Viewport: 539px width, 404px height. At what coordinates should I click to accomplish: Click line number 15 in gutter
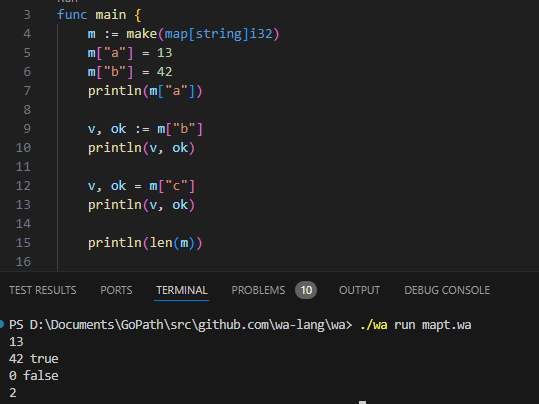[x=23, y=243]
